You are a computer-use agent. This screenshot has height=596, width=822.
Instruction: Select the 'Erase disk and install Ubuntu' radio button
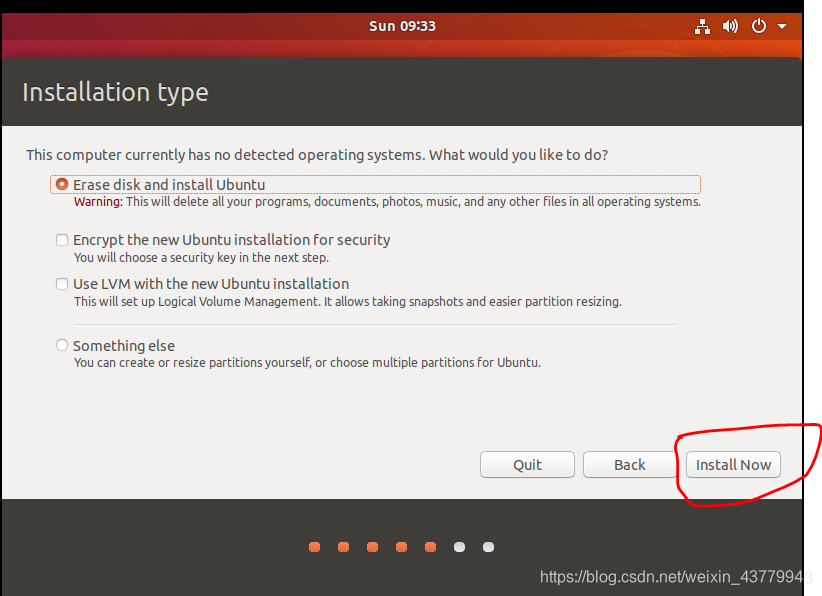tap(62, 185)
